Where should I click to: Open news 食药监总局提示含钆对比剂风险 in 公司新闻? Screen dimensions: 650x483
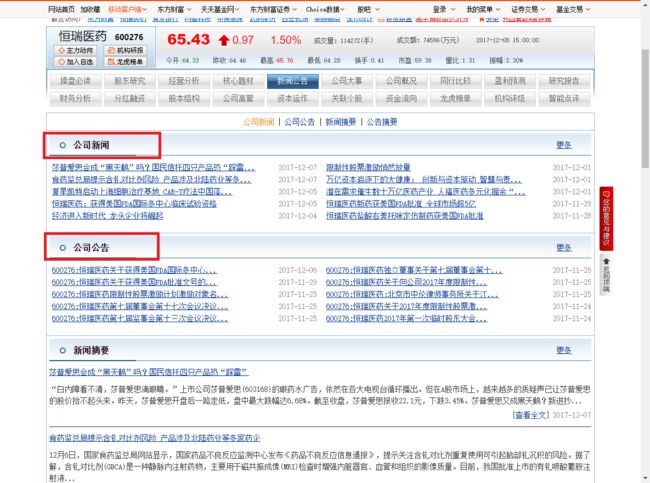[x=151, y=180]
